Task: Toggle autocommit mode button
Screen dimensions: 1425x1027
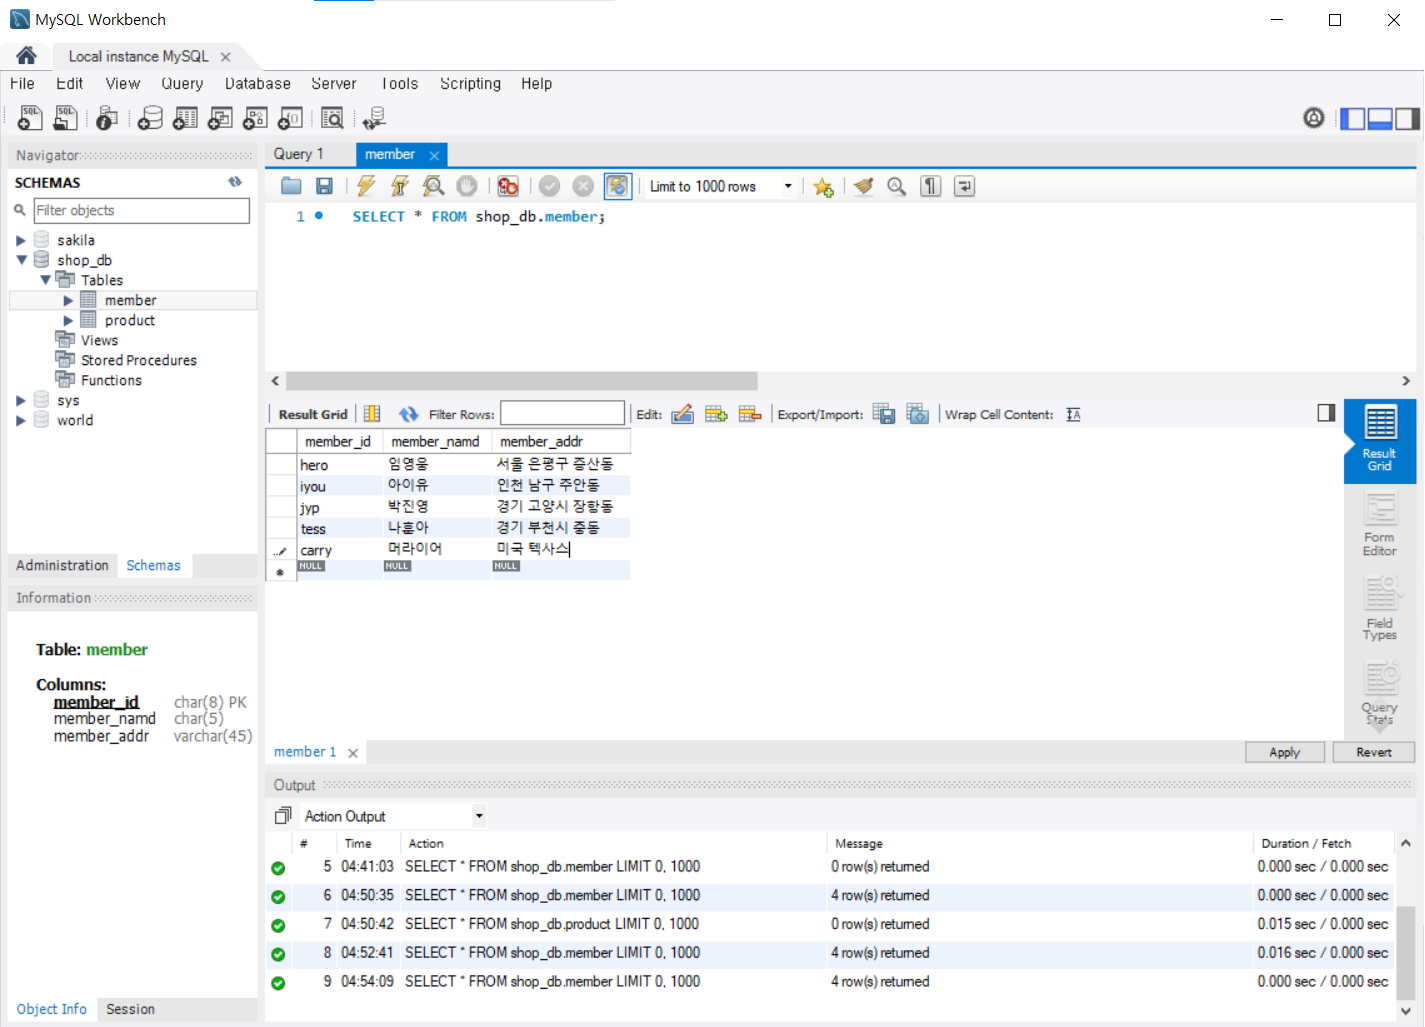Action: 617,186
